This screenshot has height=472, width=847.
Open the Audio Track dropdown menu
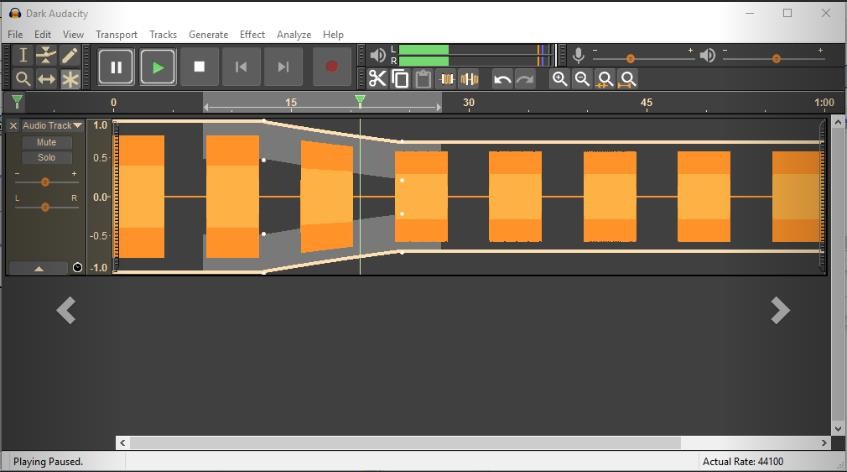pyautogui.click(x=52, y=126)
